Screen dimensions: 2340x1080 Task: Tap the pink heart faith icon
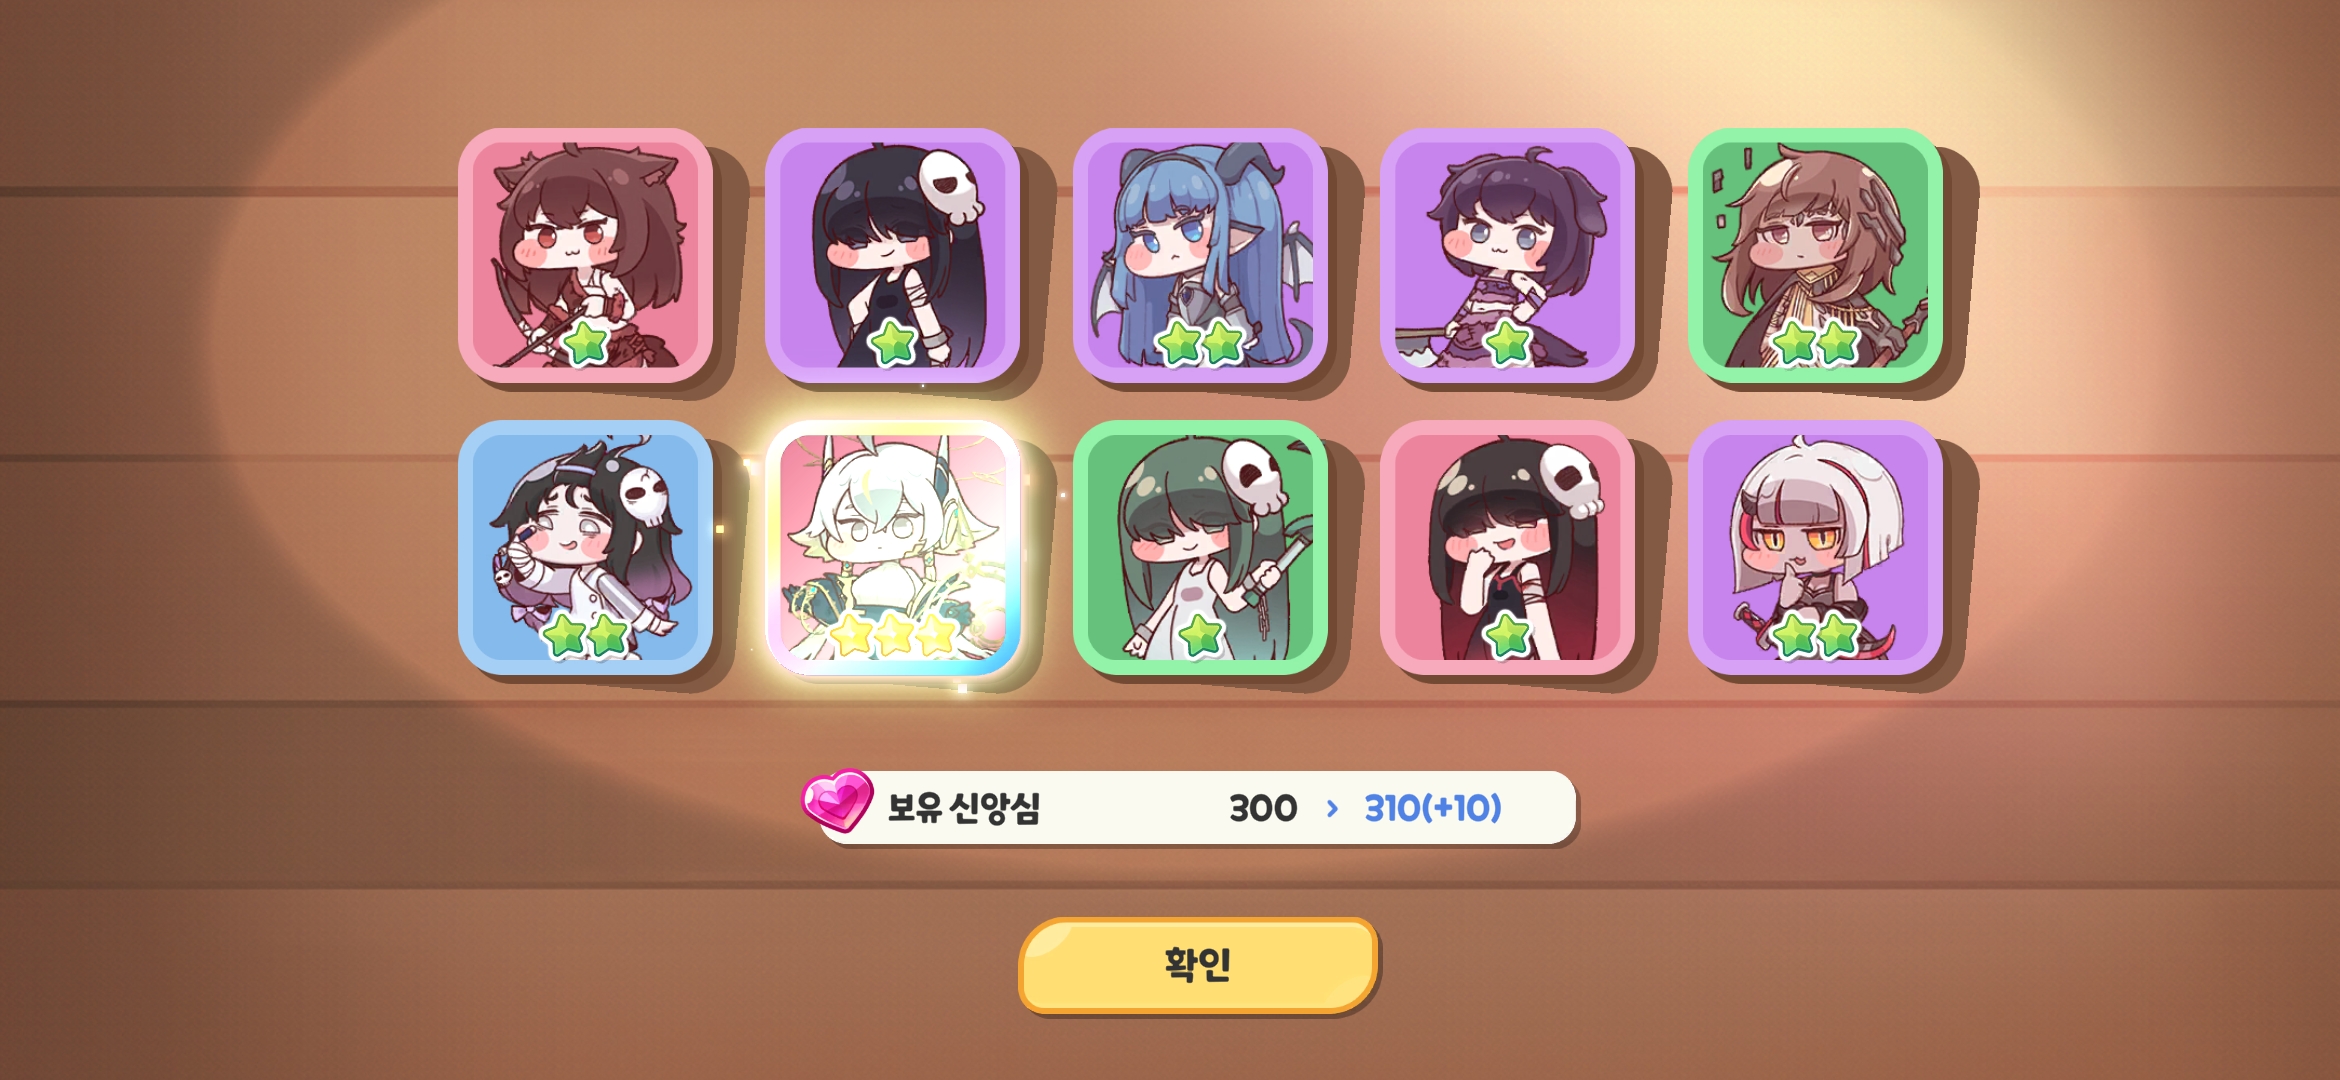[837, 800]
